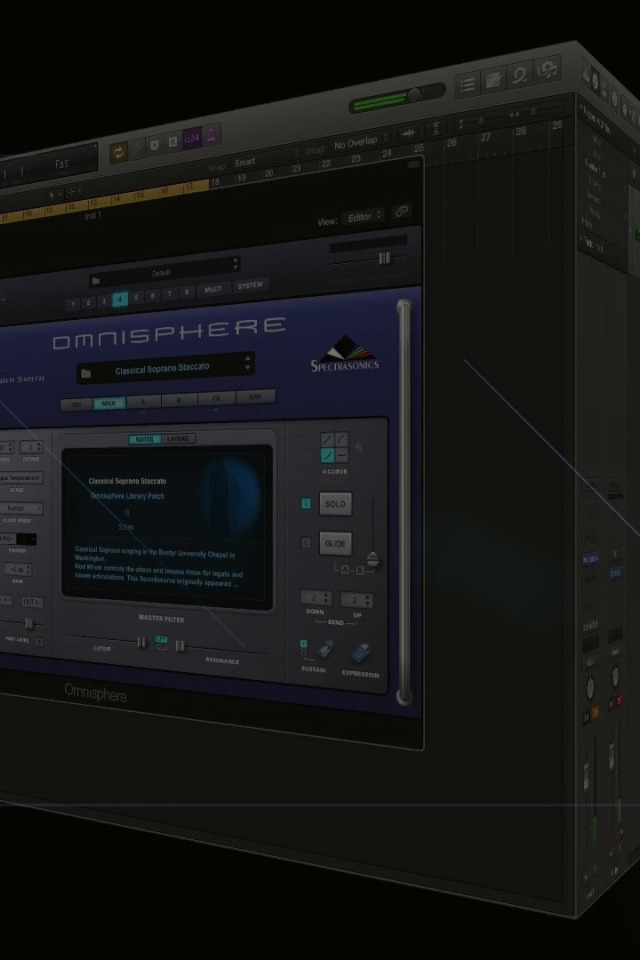640x960 pixels.
Task: Click the Inst 1 region label on timeline
Action: 94,216
